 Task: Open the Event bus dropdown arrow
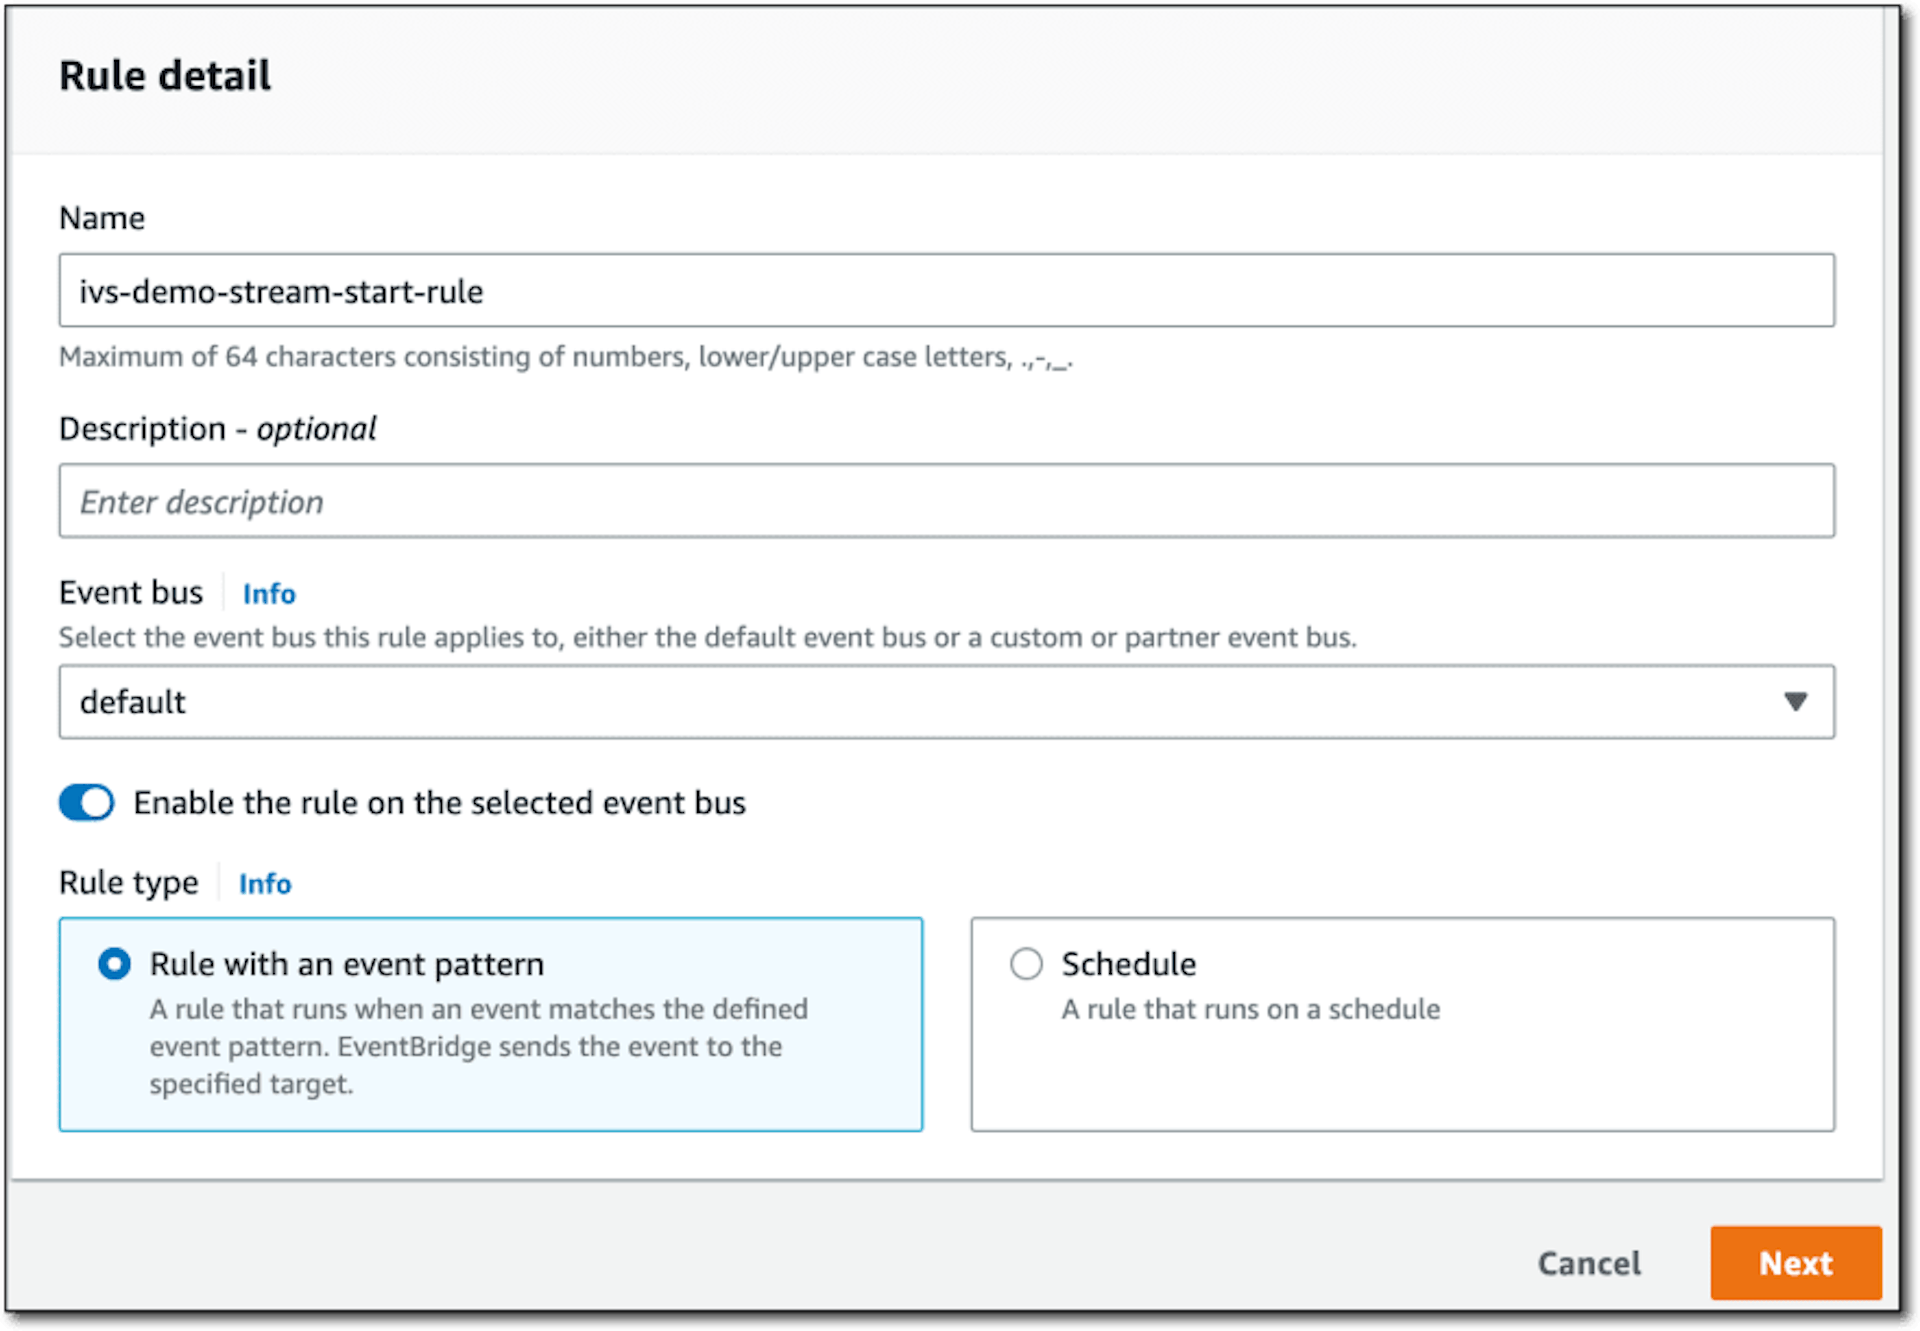click(x=1795, y=702)
